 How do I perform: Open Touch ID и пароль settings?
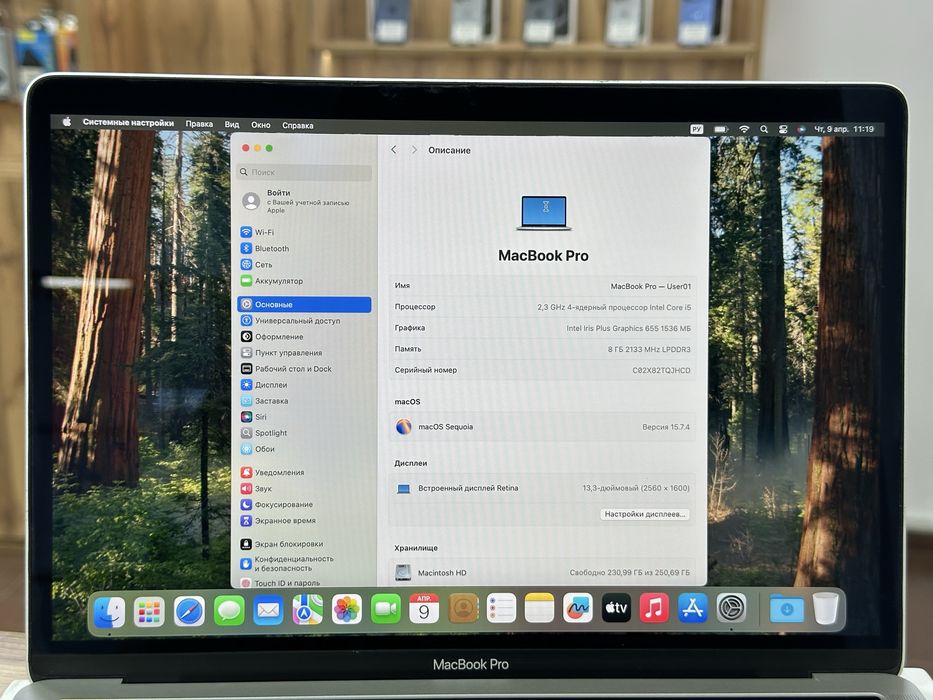coord(304,583)
